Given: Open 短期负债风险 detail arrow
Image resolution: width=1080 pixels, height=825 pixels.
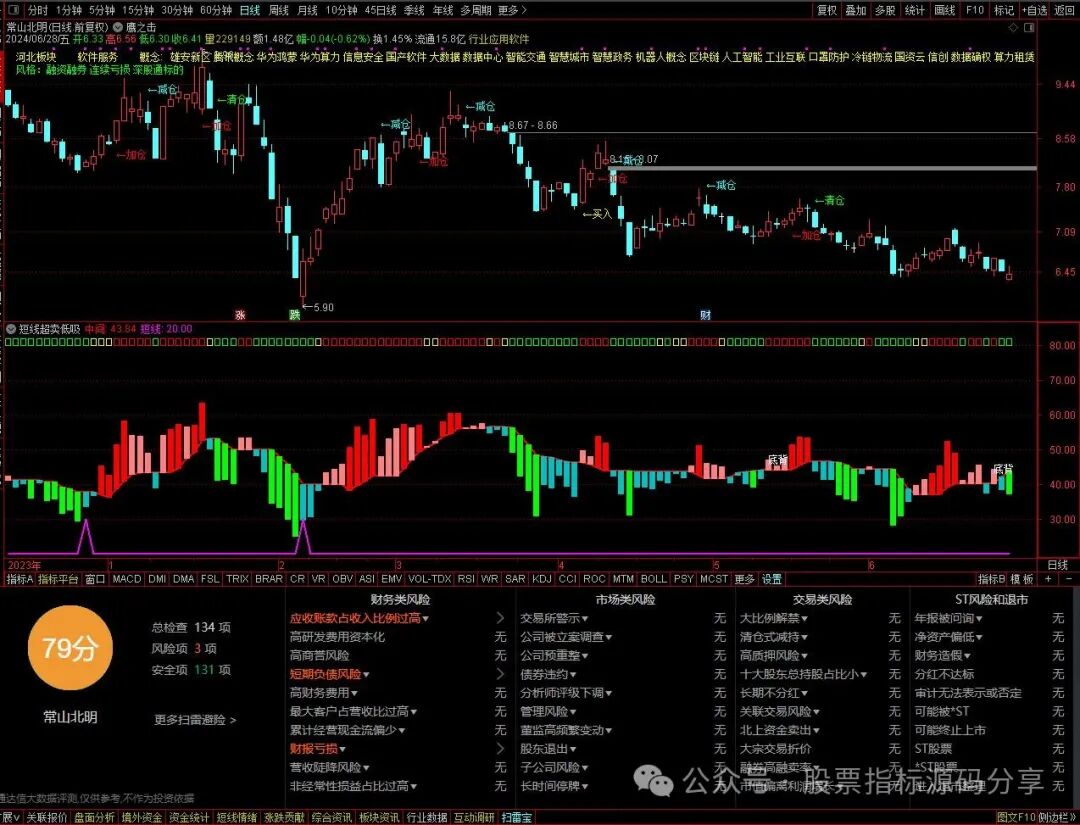Looking at the screenshot, I should (500, 674).
